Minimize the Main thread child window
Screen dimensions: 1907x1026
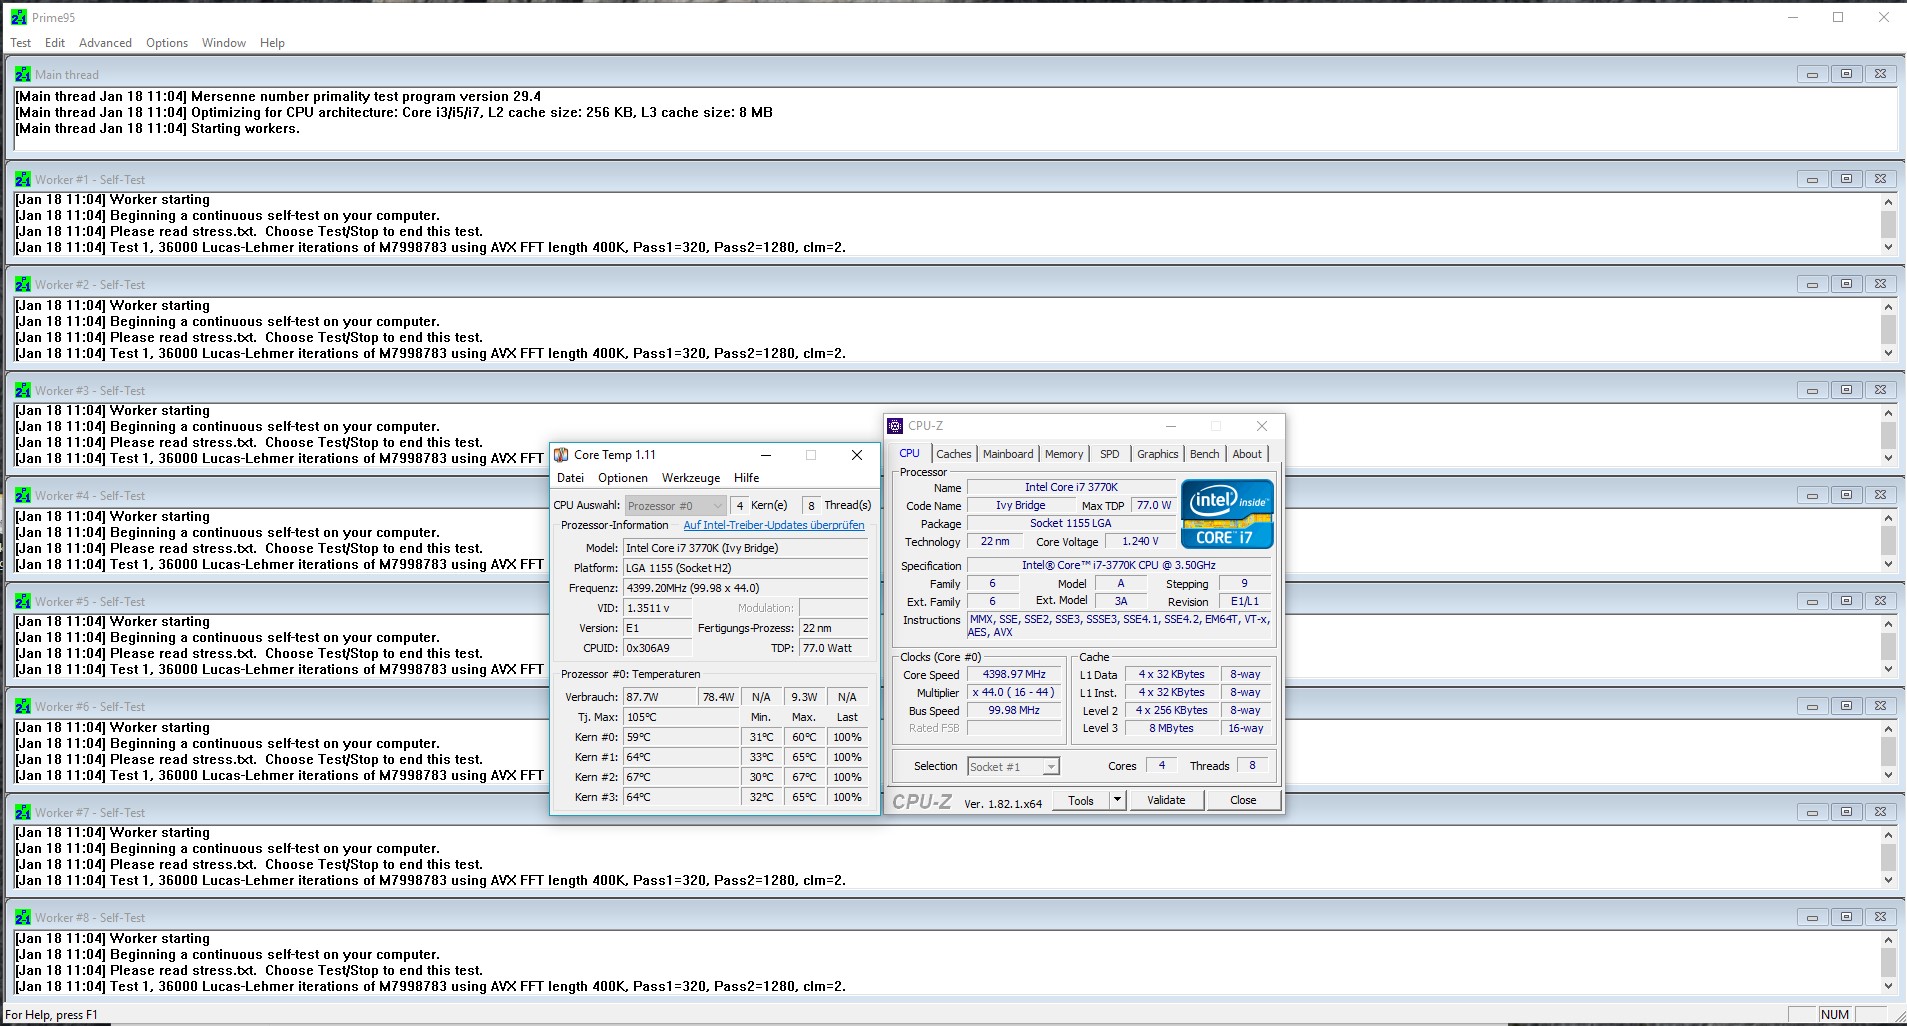coord(1812,74)
